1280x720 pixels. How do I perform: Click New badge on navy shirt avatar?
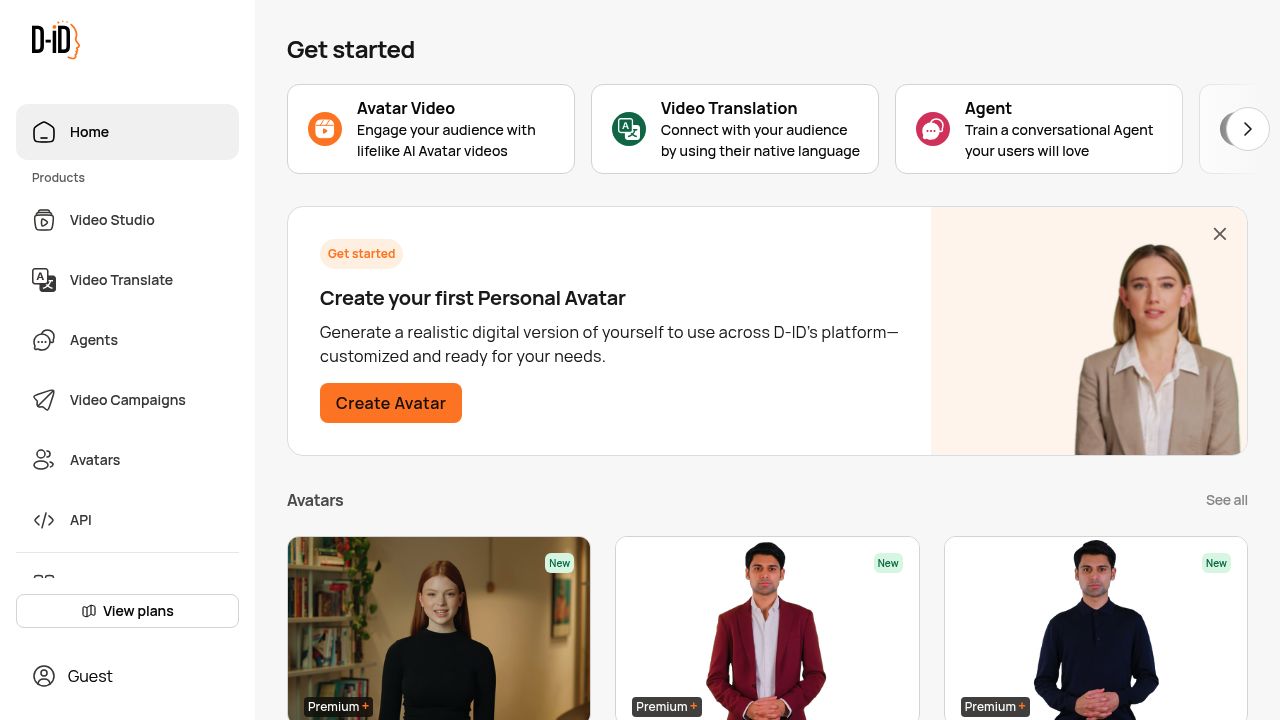[x=1216, y=563]
